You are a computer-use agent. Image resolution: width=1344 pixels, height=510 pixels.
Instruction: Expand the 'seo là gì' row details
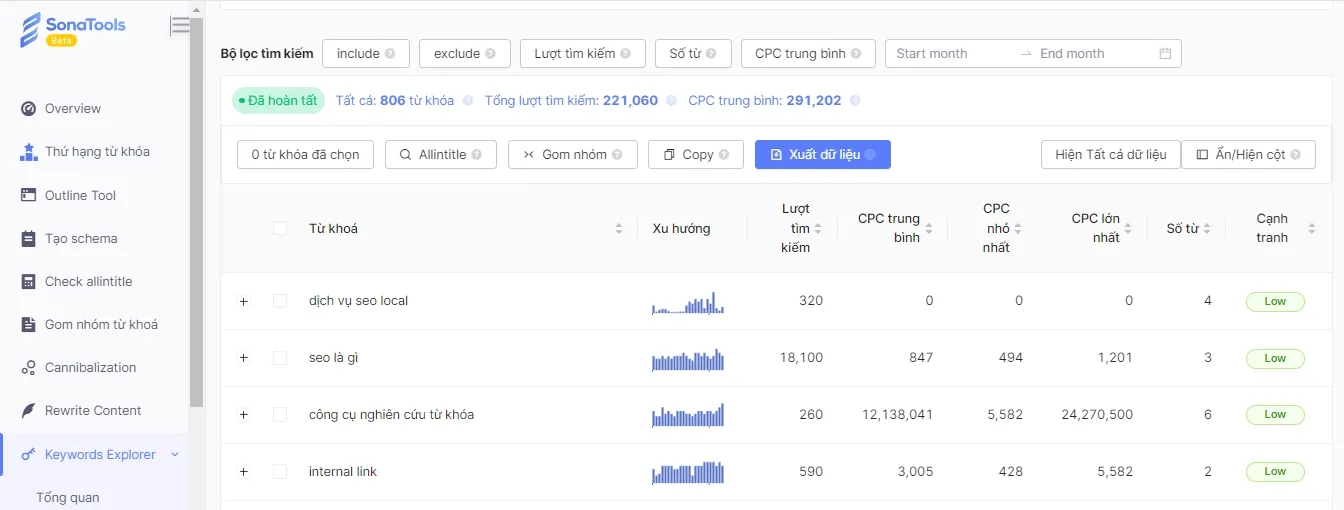pos(243,358)
